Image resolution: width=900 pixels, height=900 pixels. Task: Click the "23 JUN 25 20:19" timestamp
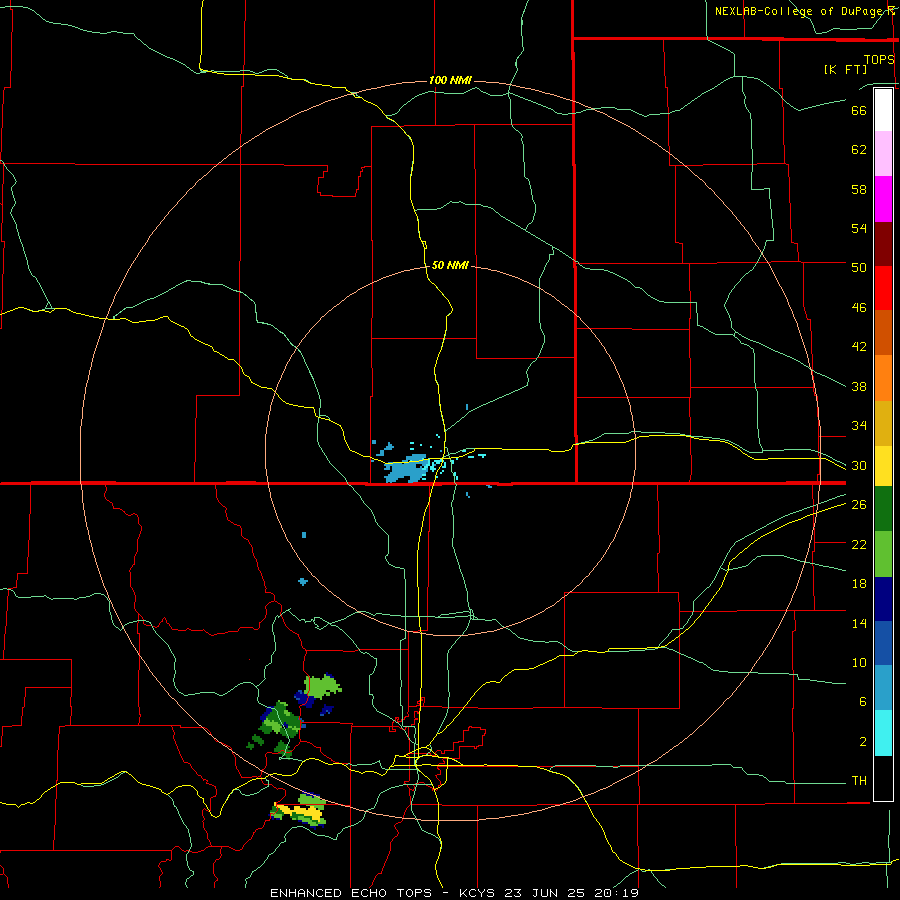coord(573,893)
